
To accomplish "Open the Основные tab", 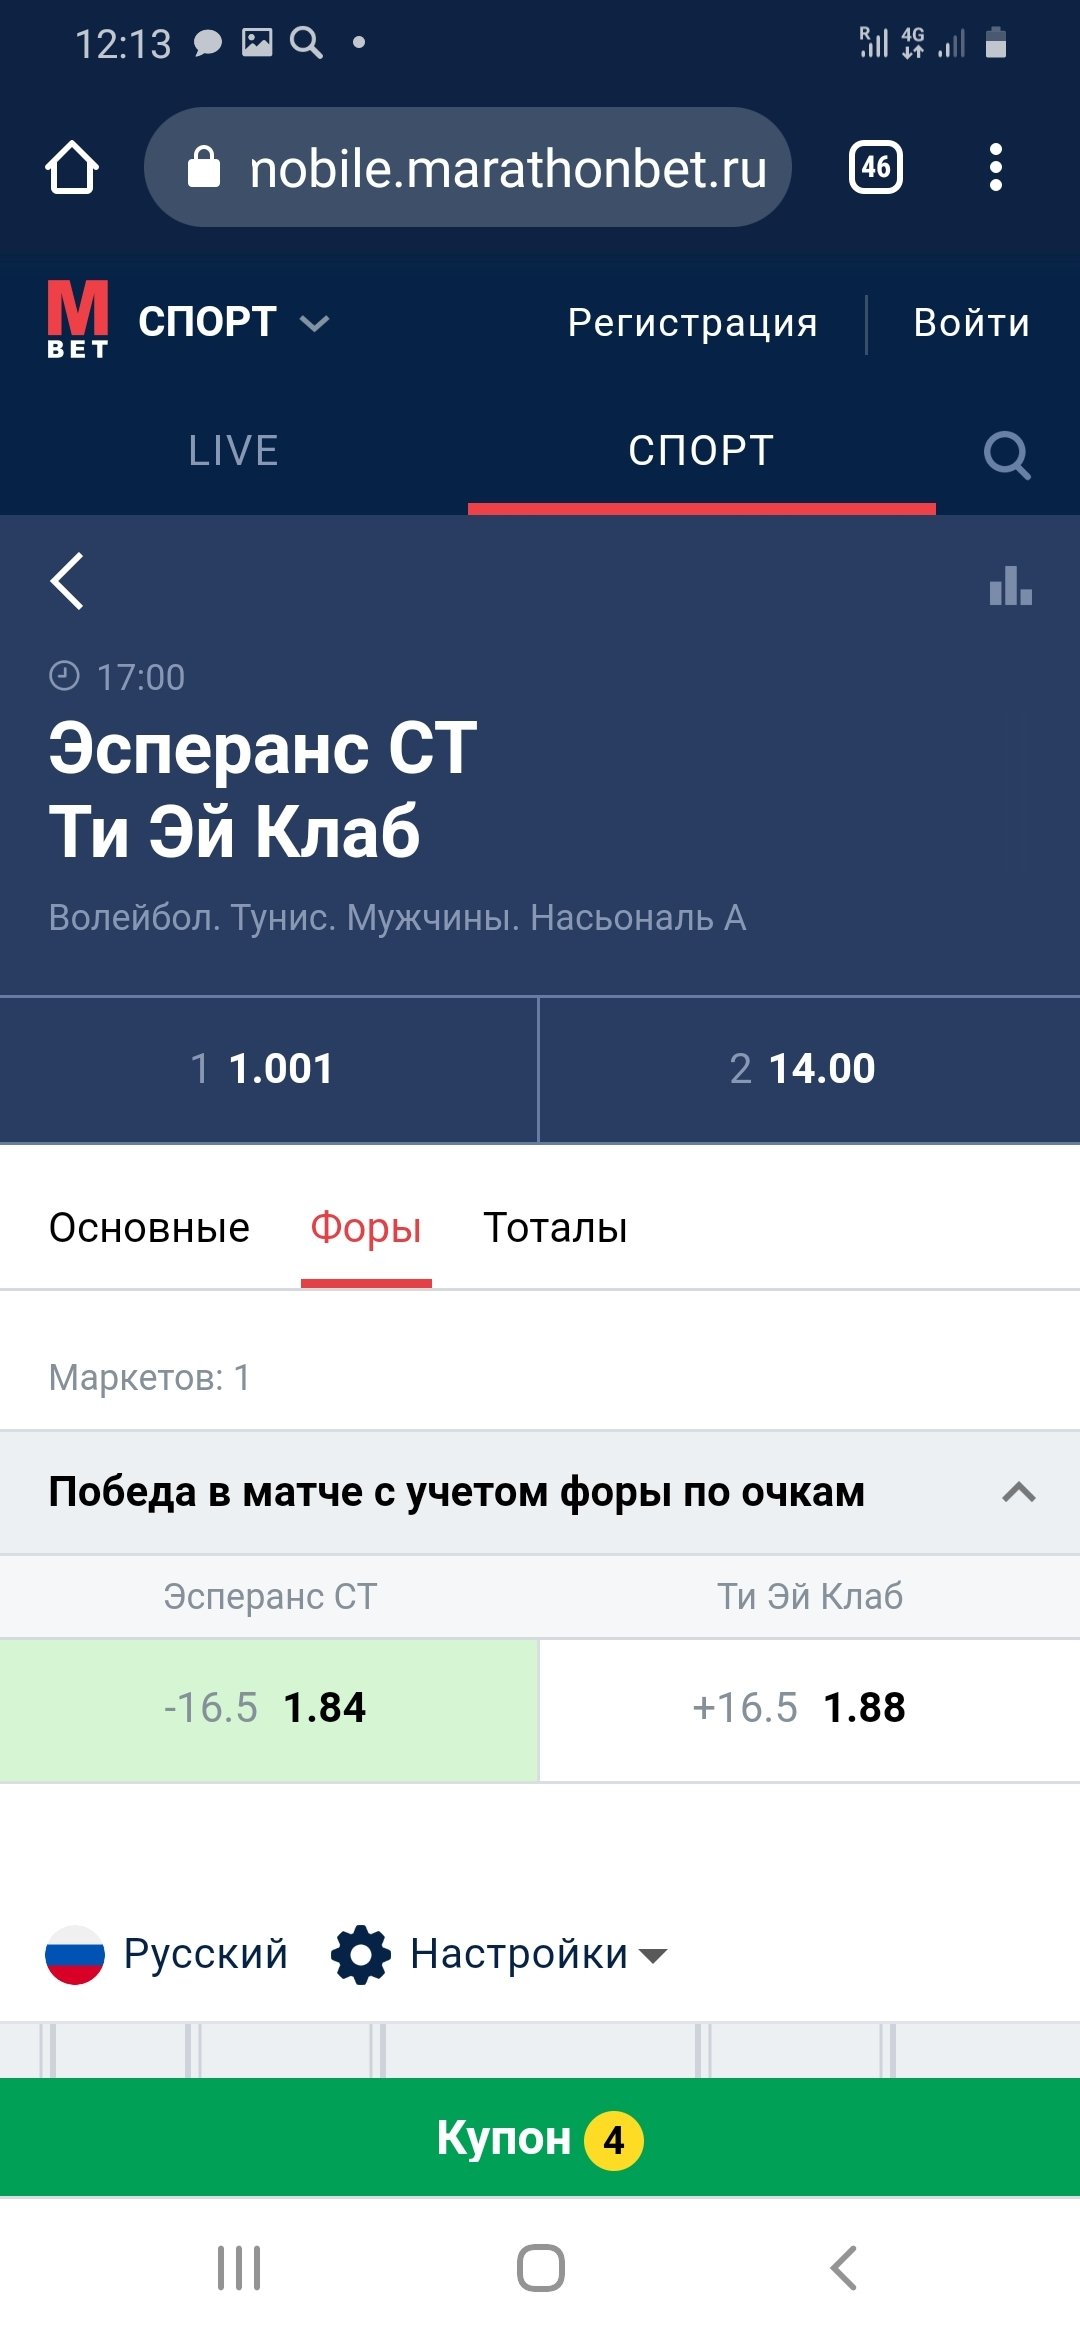I will tap(149, 1228).
